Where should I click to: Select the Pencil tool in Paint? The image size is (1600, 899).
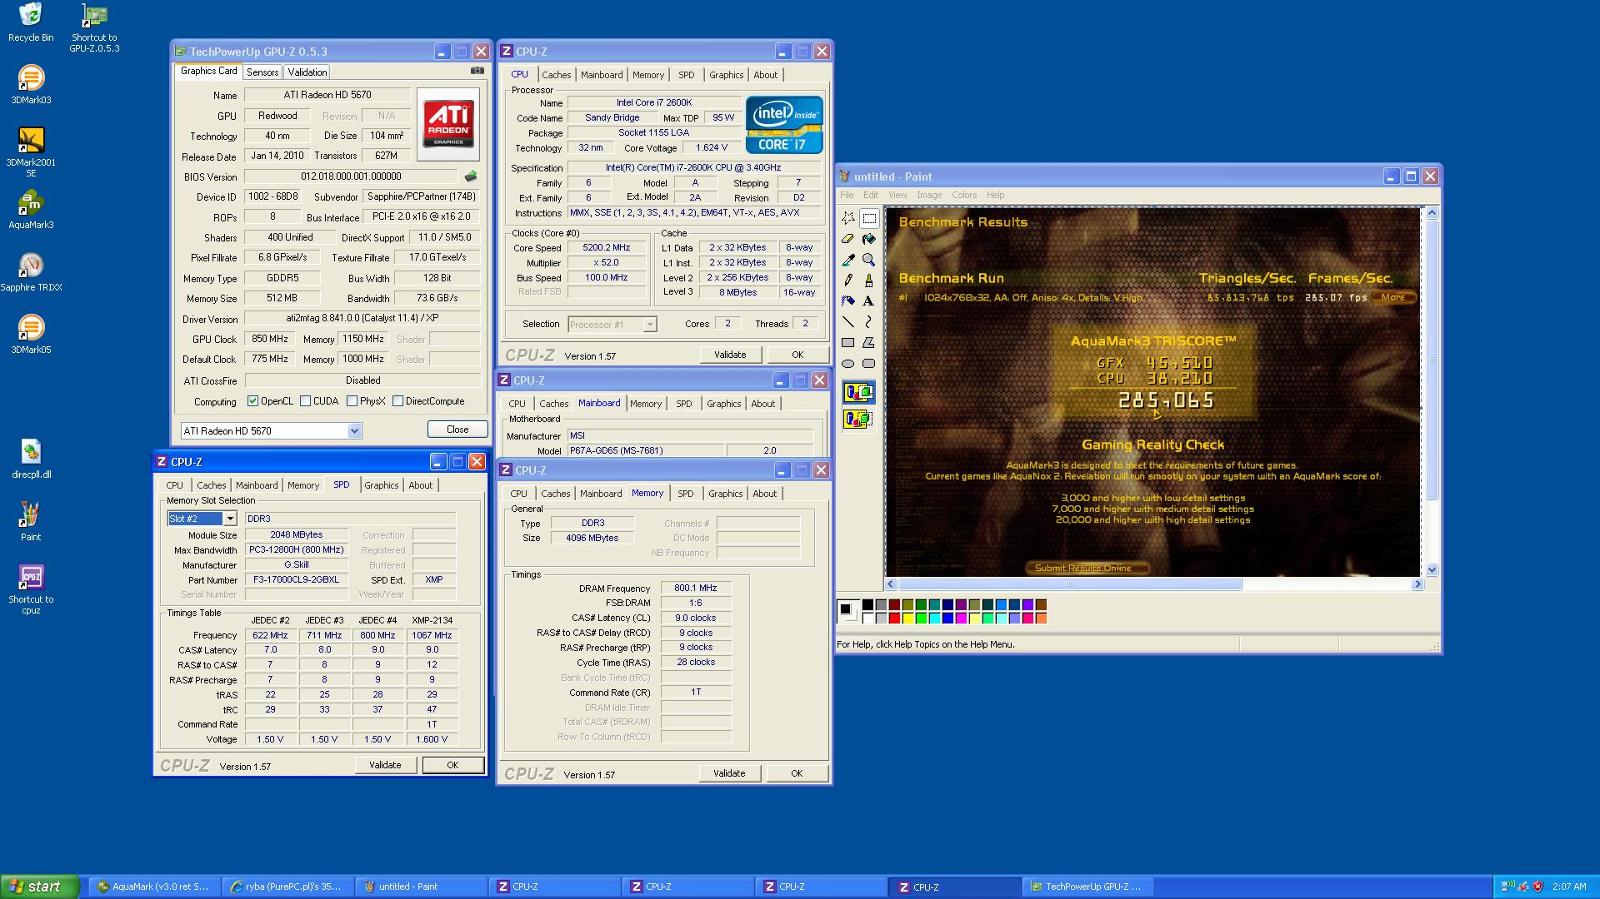[848, 281]
